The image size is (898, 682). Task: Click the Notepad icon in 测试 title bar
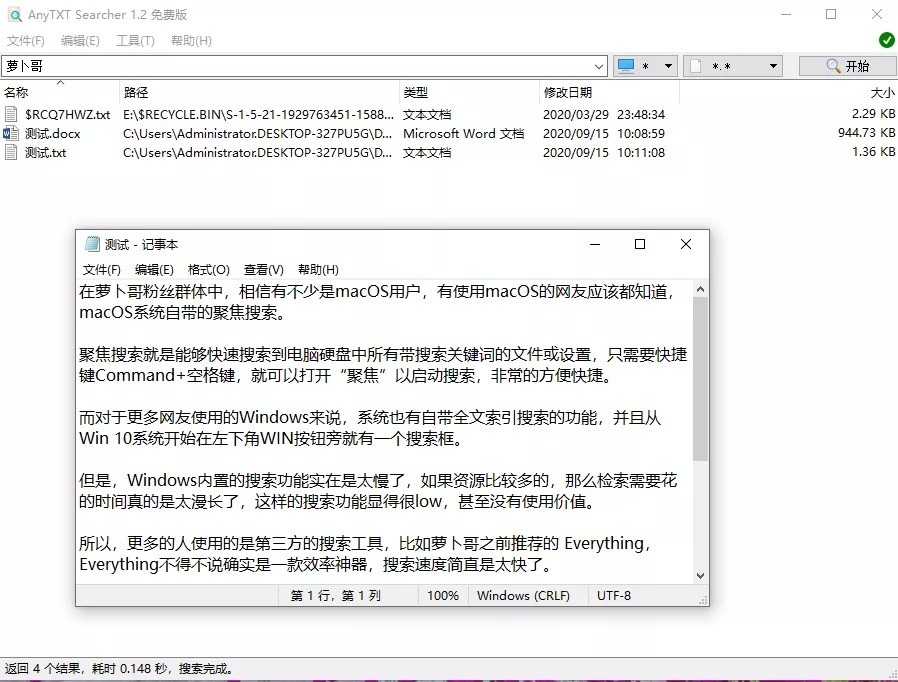pos(92,244)
